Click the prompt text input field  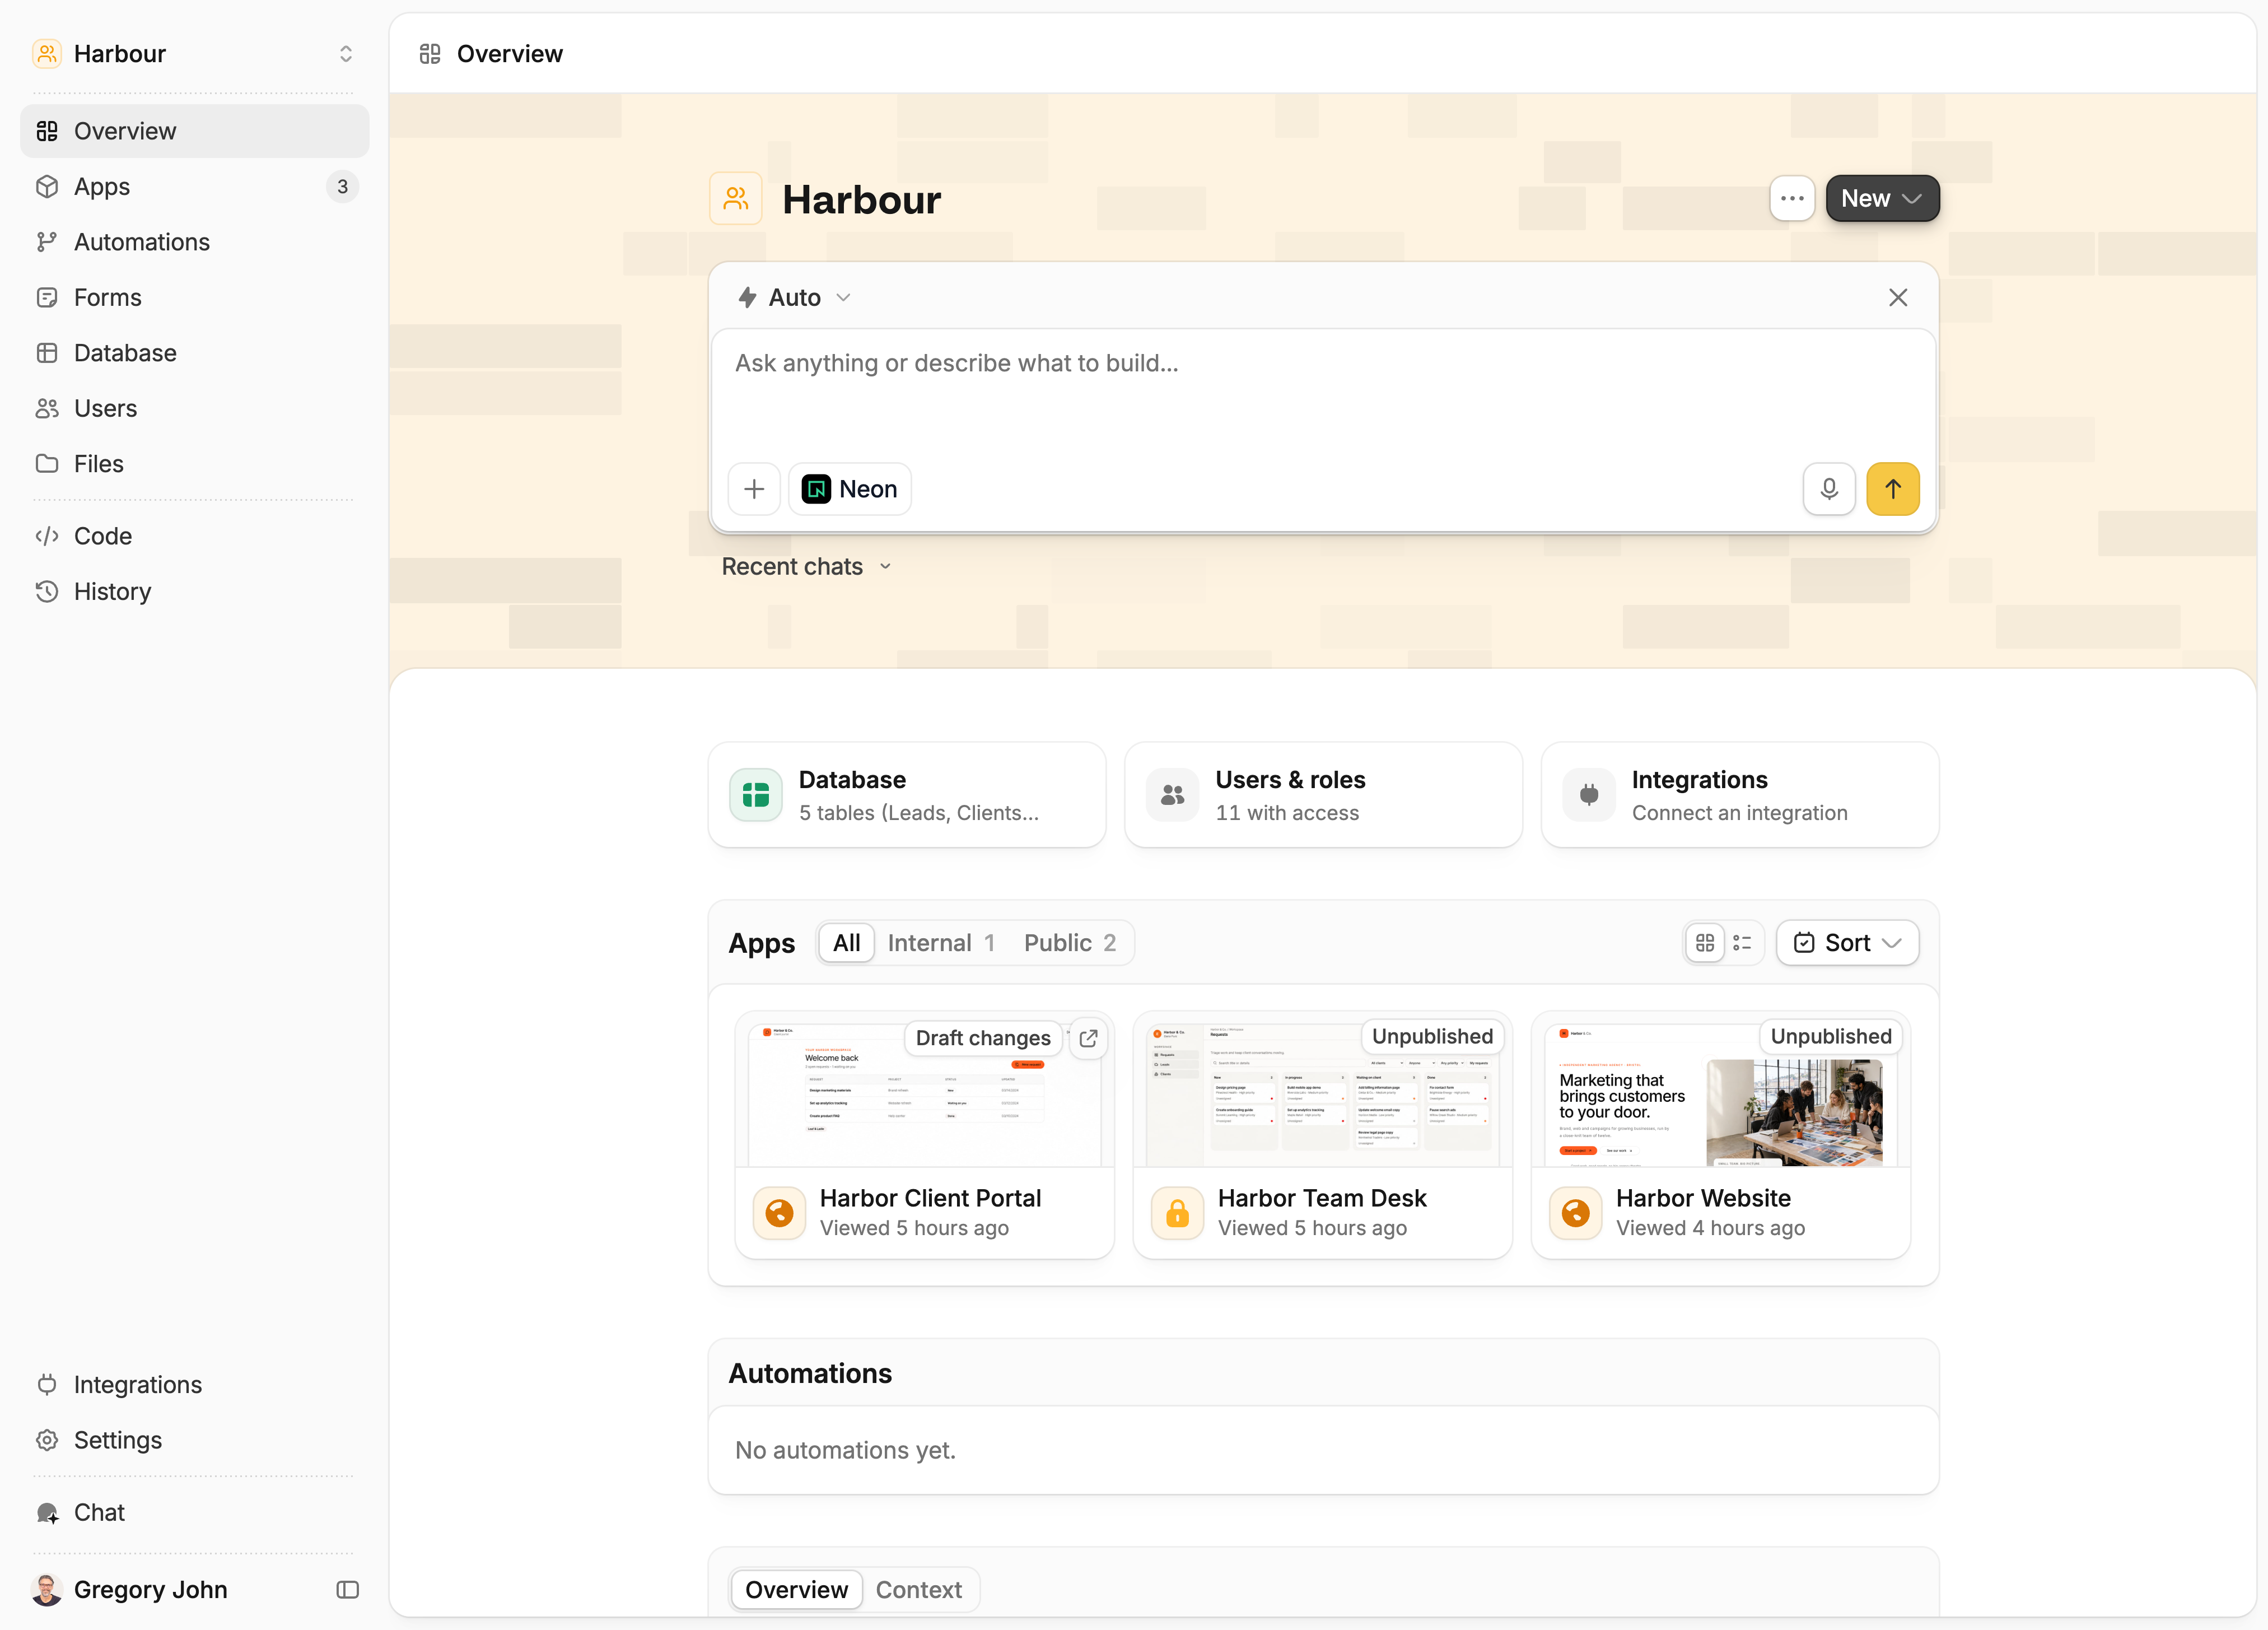[x=1323, y=393]
